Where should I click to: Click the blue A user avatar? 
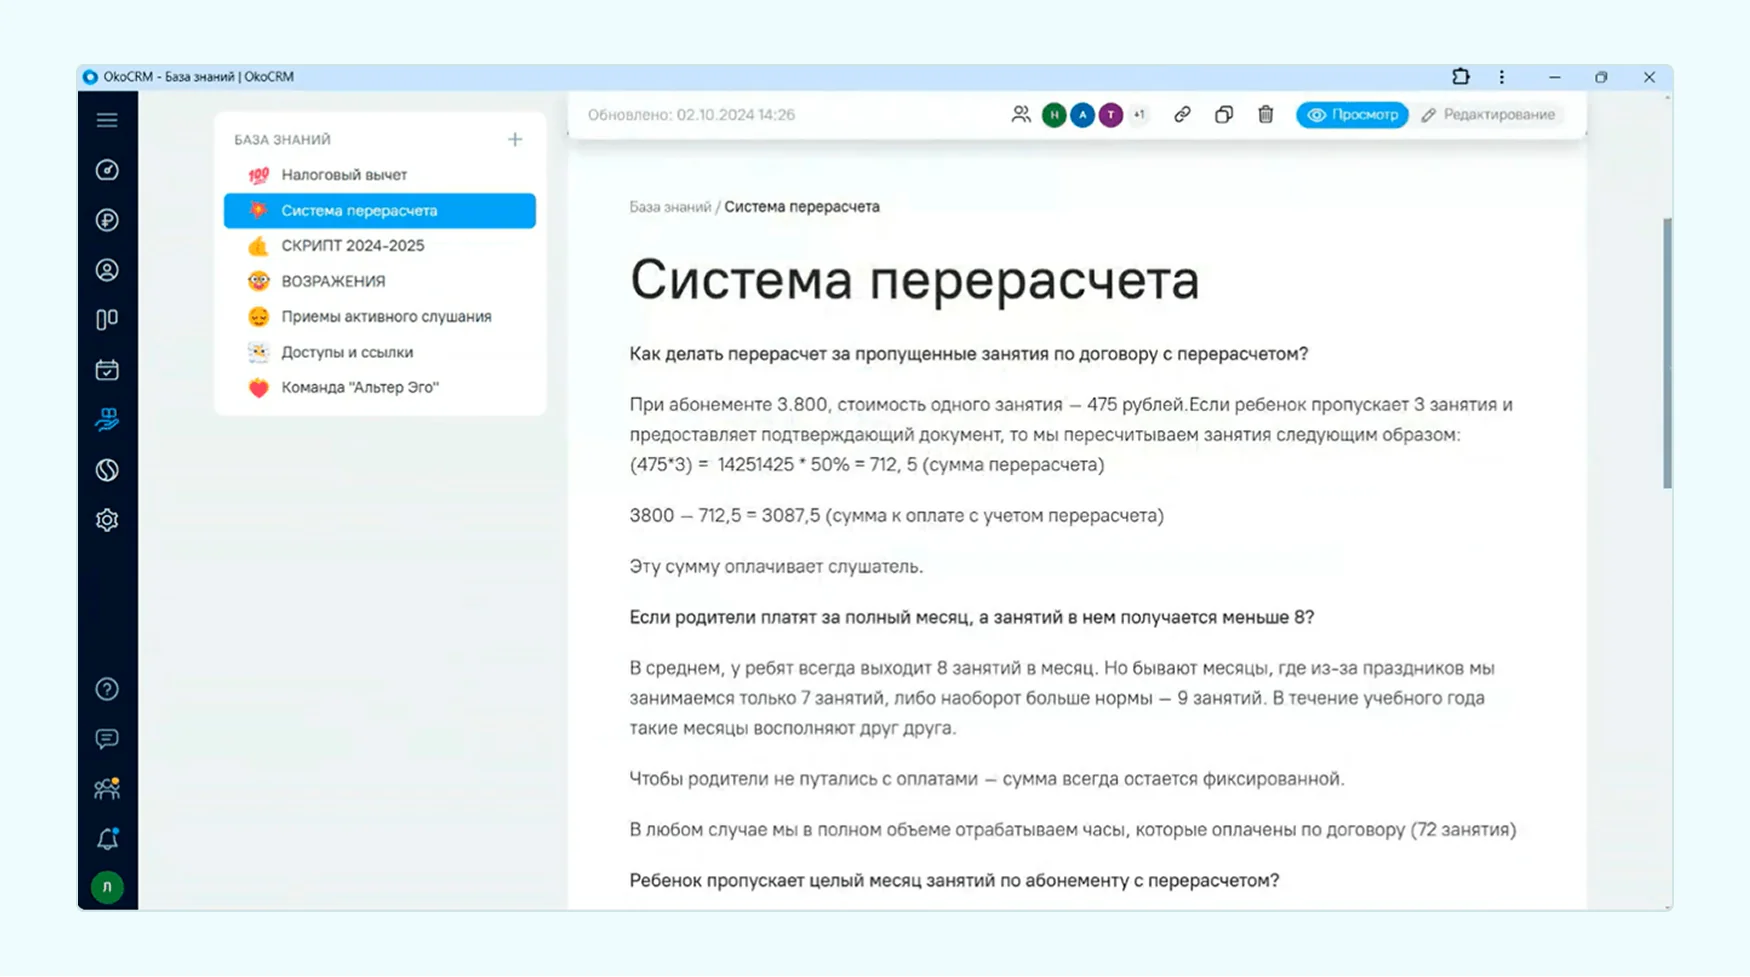coord(1082,115)
